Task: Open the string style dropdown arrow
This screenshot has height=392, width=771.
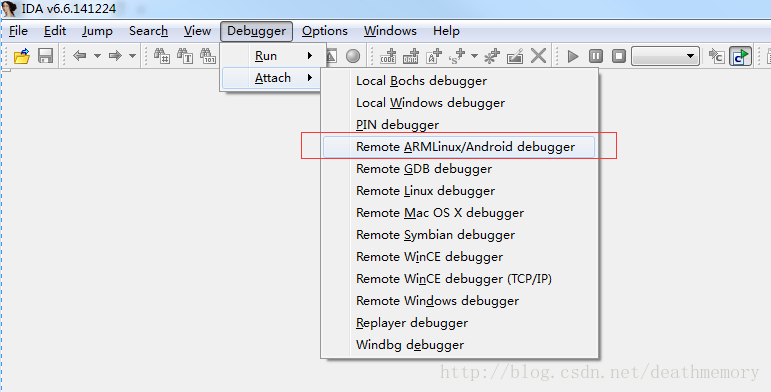Action: pyautogui.click(x=474, y=56)
